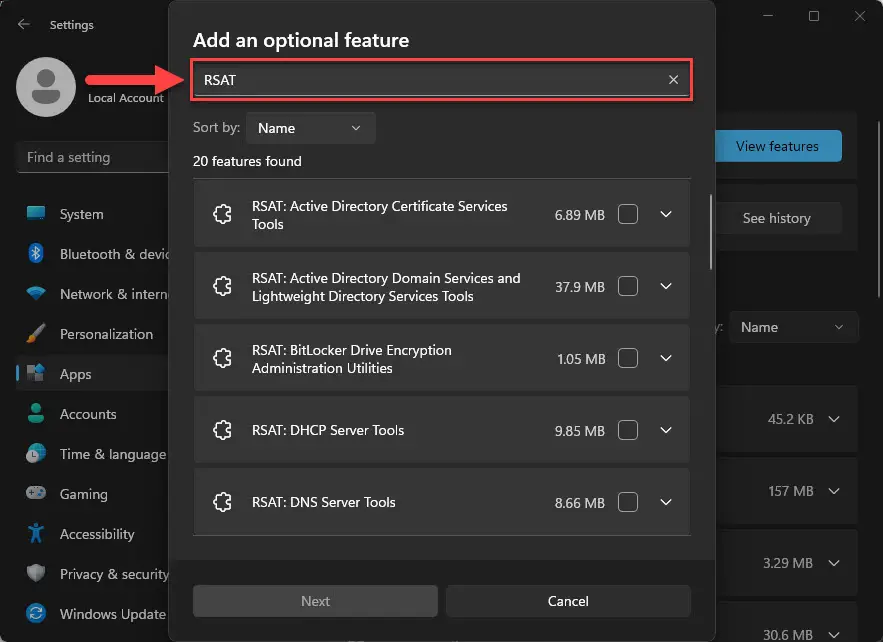Select Gaming in the sidebar
The width and height of the screenshot is (883, 642).
point(93,494)
